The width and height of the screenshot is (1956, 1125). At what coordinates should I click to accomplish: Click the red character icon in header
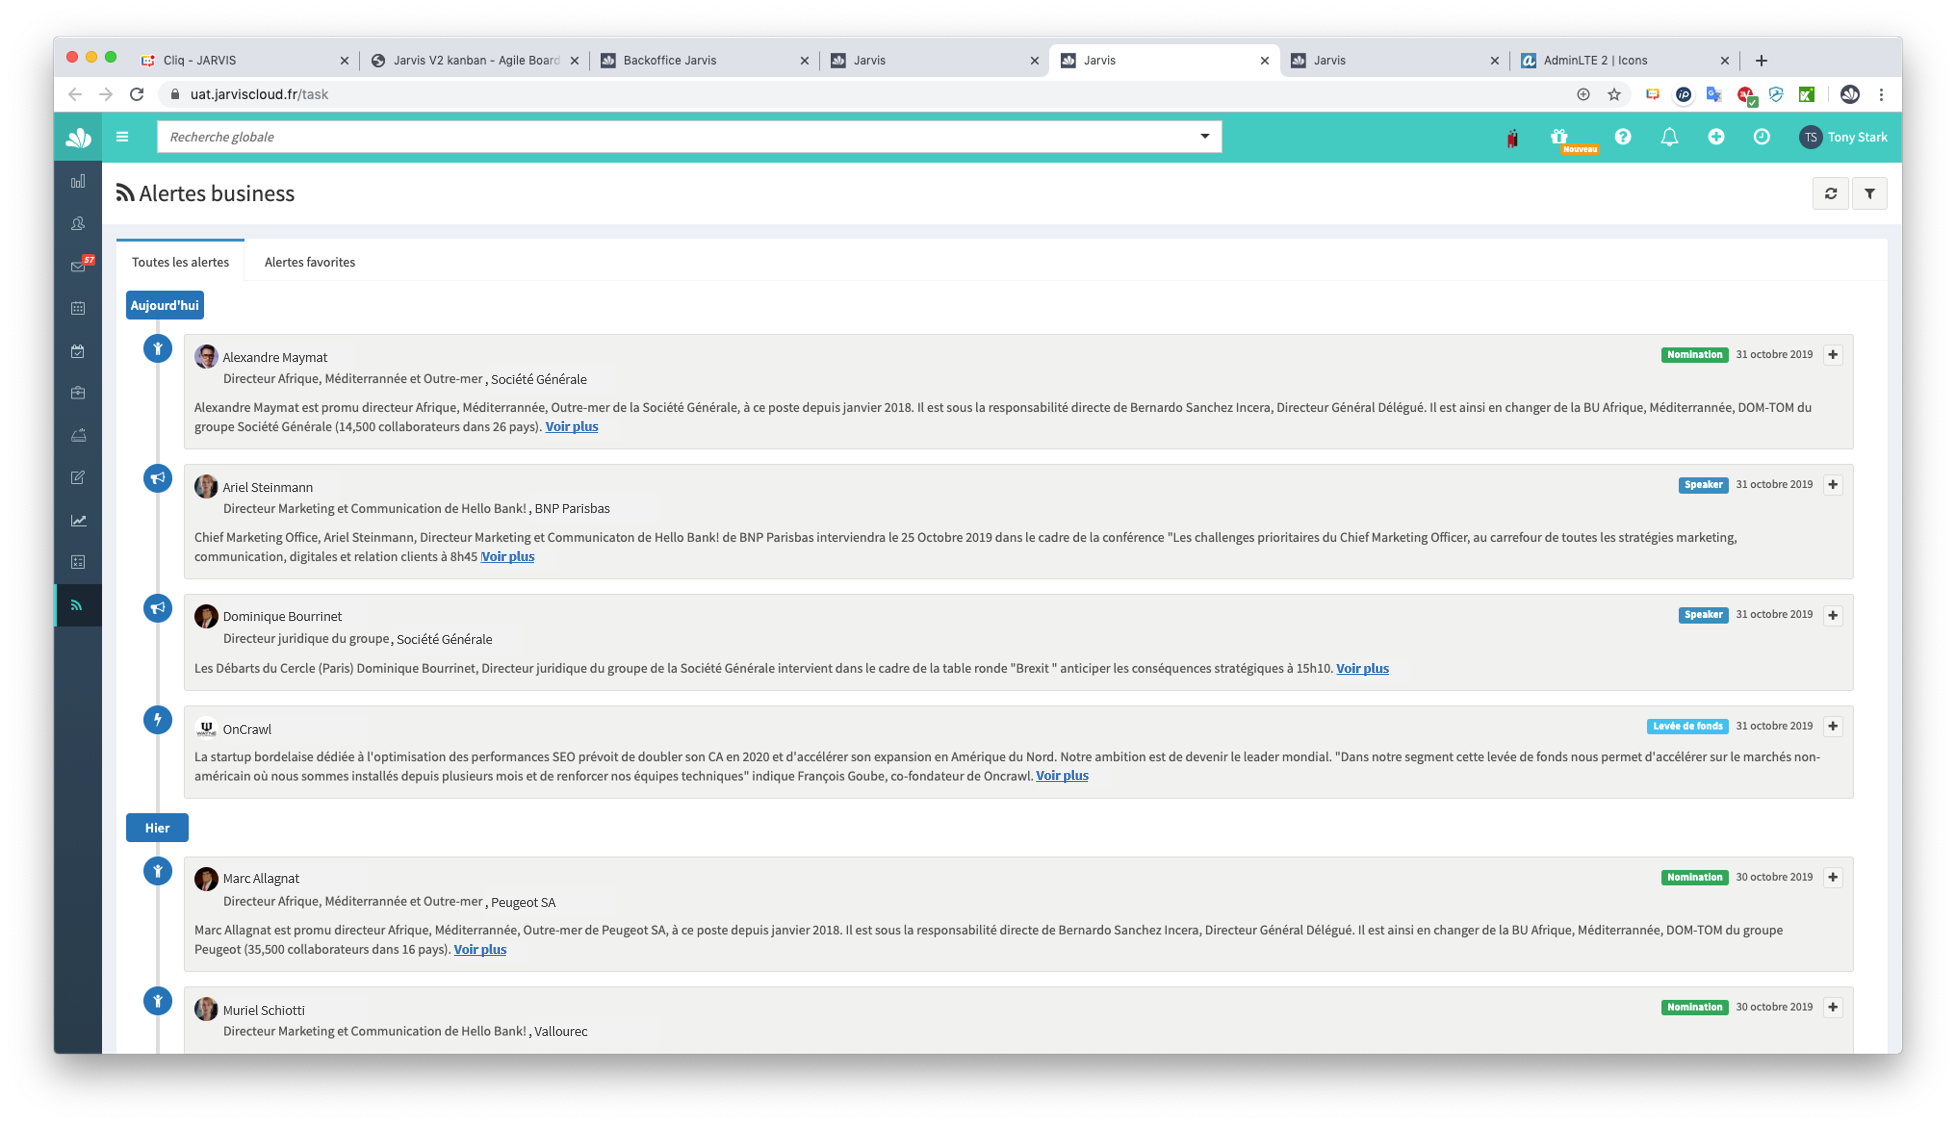[x=1512, y=138]
